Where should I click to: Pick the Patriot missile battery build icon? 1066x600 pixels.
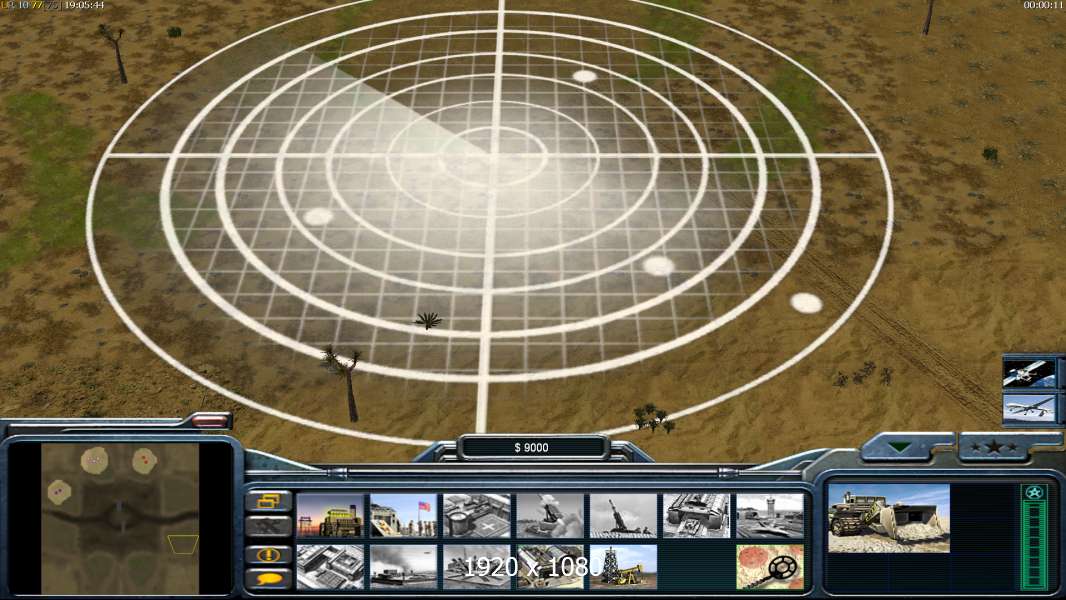pyautogui.click(x=551, y=516)
